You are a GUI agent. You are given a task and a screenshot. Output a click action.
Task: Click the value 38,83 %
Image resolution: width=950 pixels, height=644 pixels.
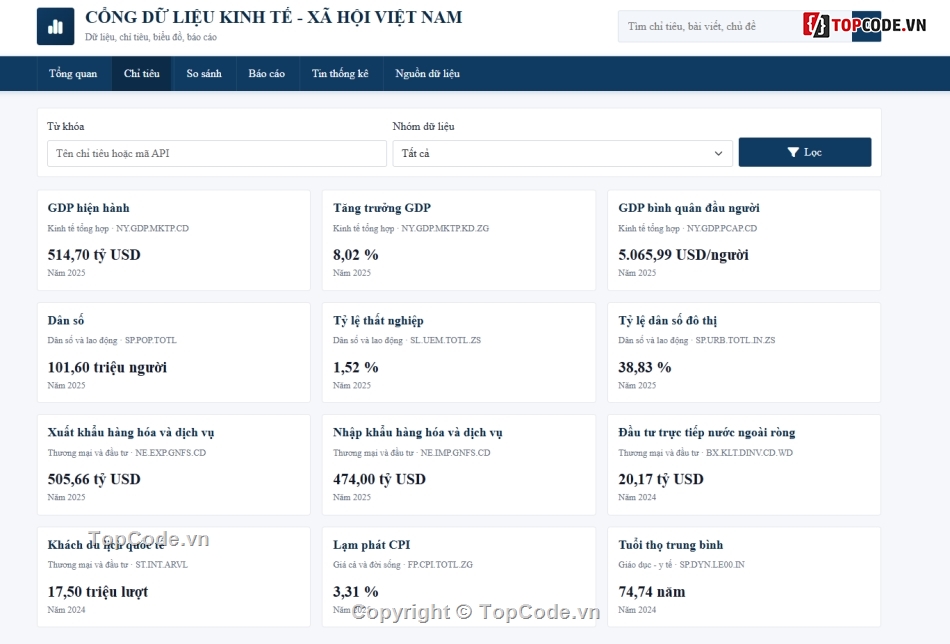tap(645, 367)
